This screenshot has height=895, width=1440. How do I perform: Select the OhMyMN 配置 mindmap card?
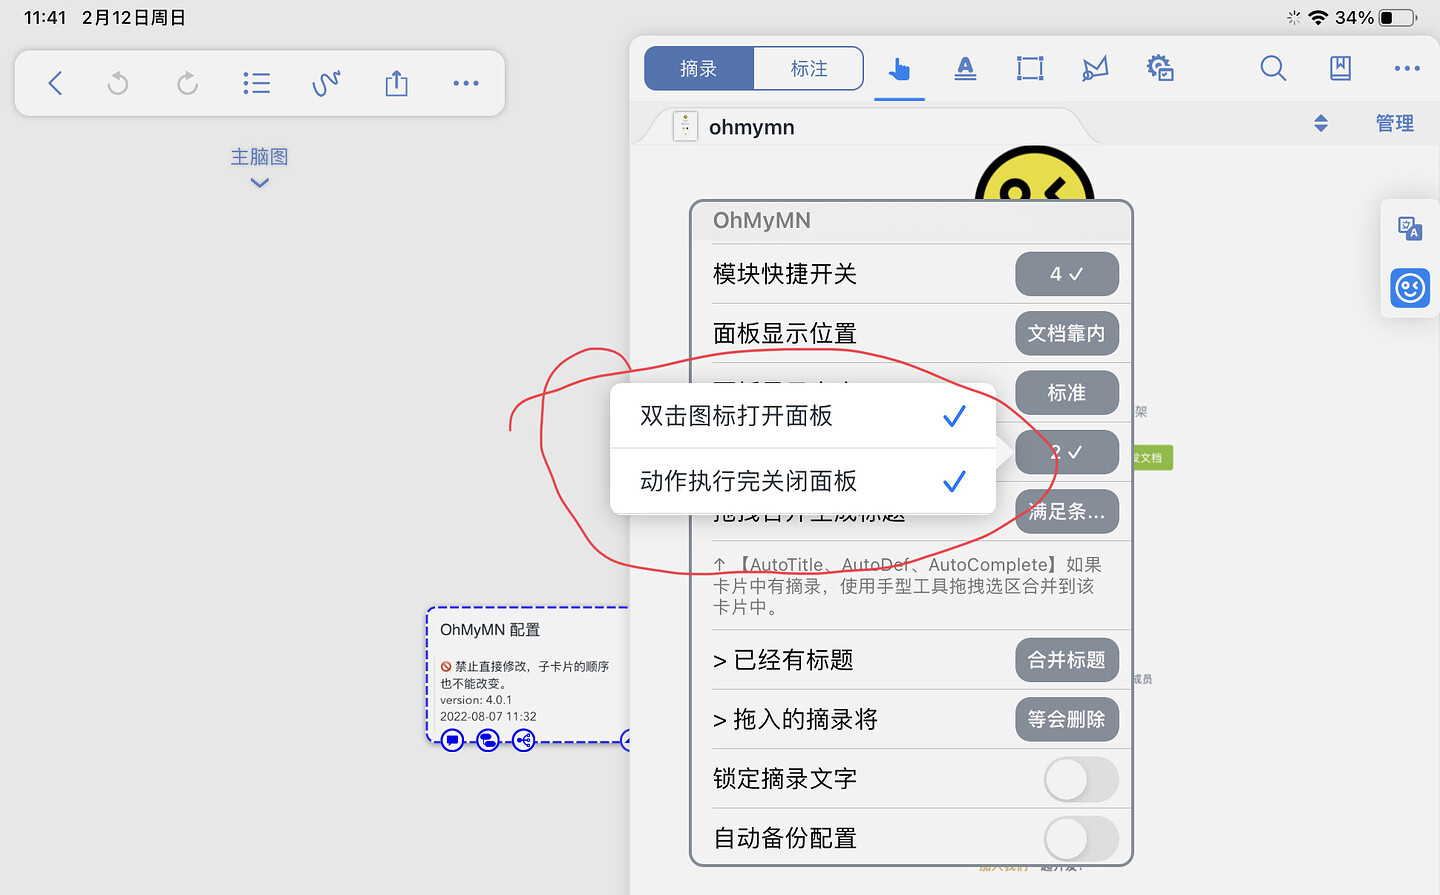[x=528, y=675]
